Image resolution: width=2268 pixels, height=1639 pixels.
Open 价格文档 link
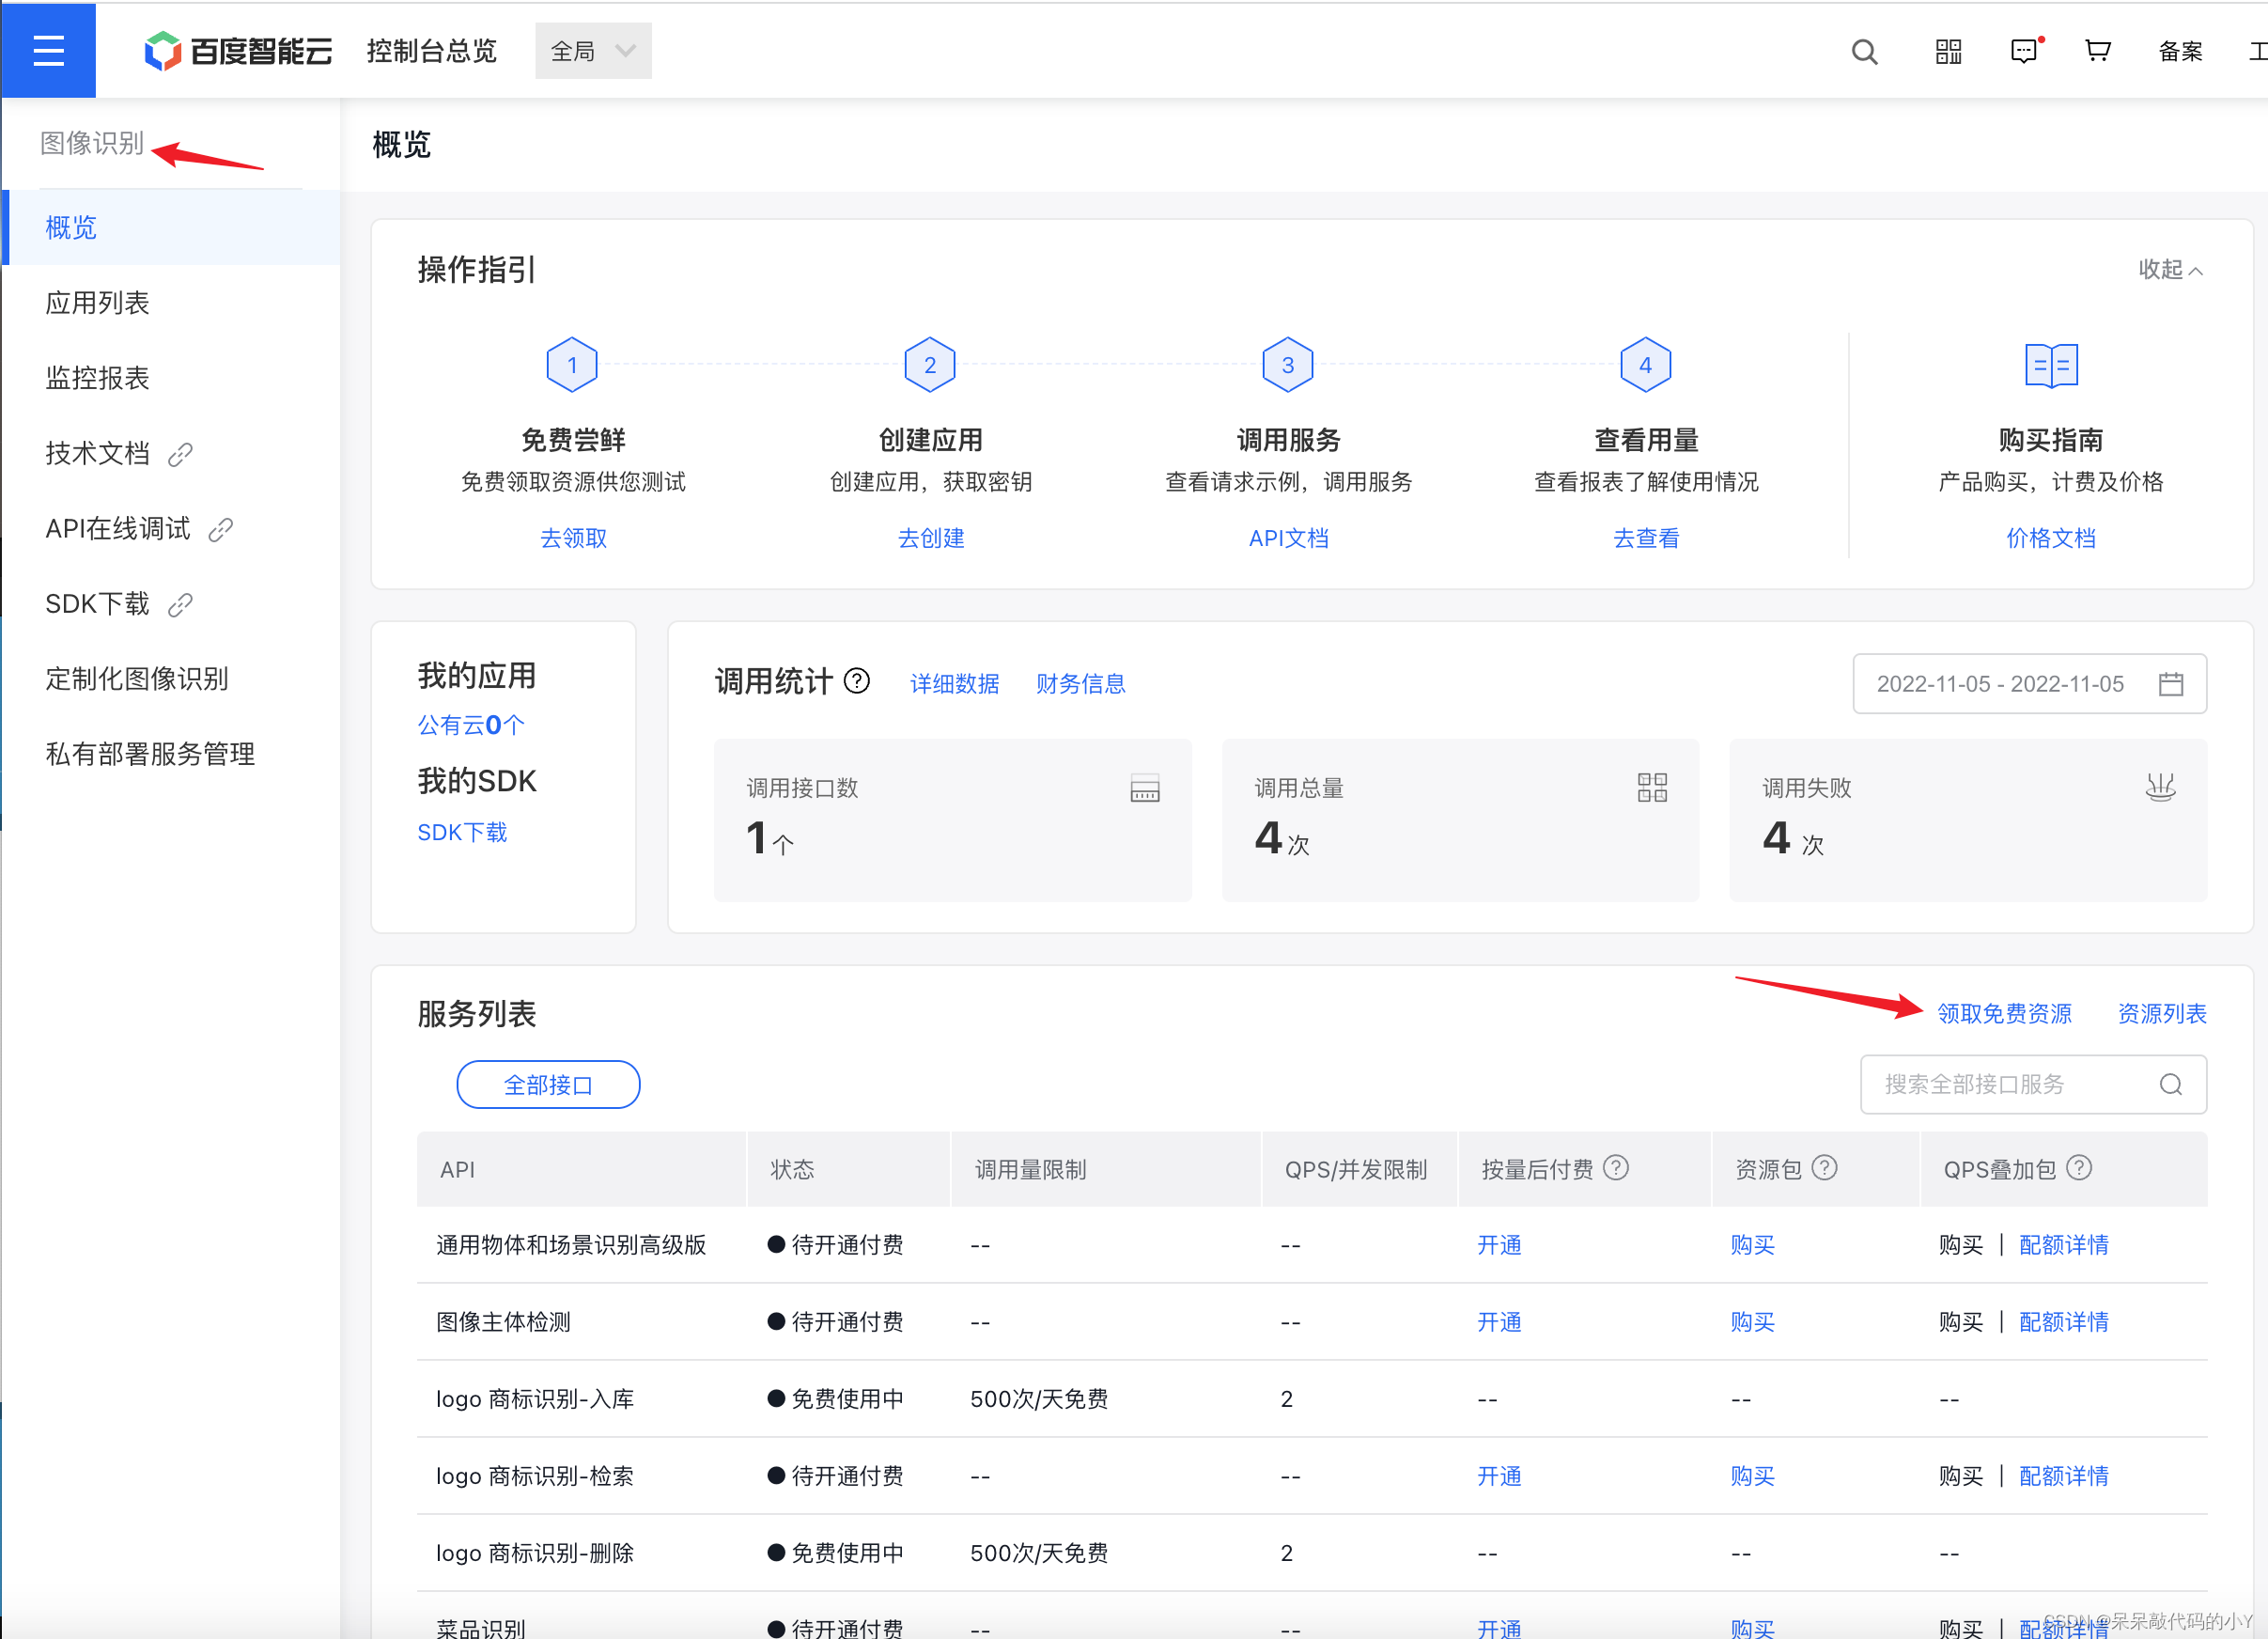tap(2051, 538)
